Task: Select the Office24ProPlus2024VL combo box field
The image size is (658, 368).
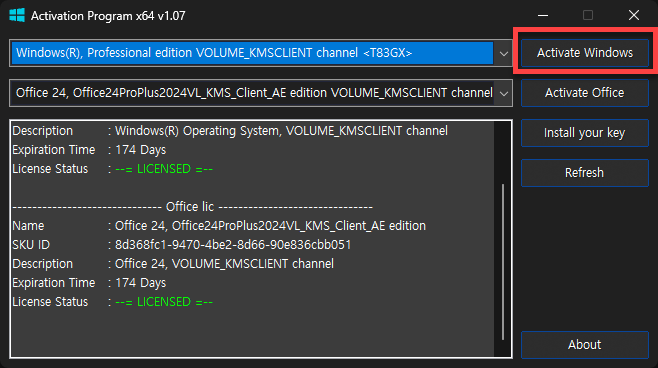Action: coord(261,93)
